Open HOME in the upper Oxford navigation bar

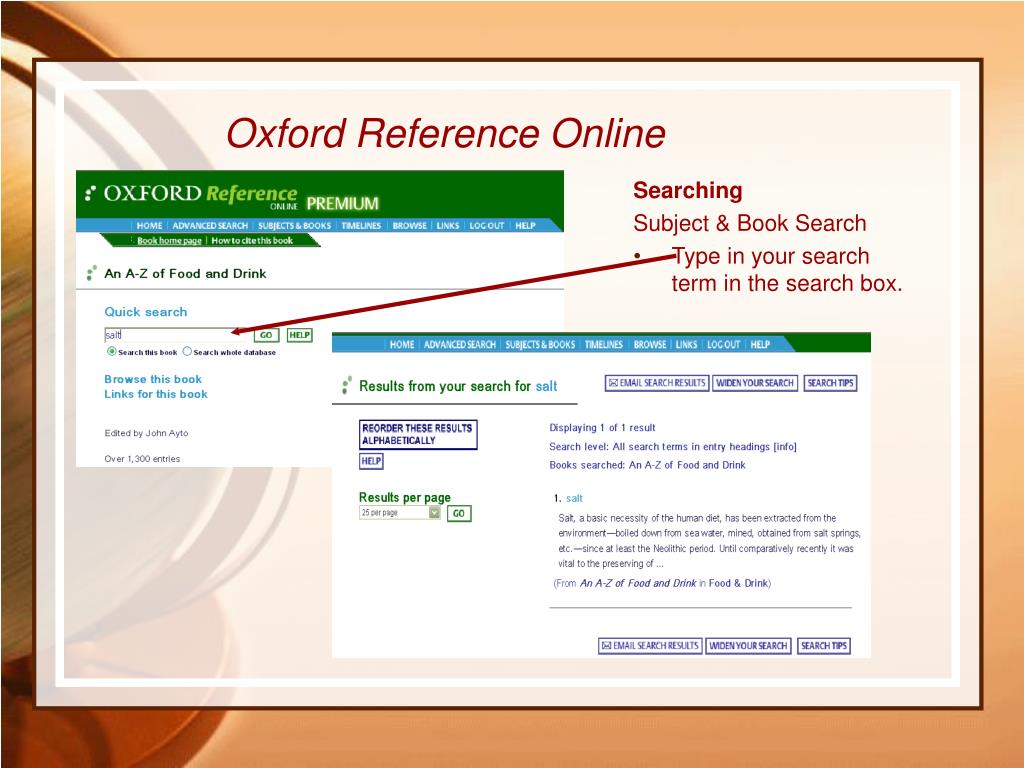(149, 225)
